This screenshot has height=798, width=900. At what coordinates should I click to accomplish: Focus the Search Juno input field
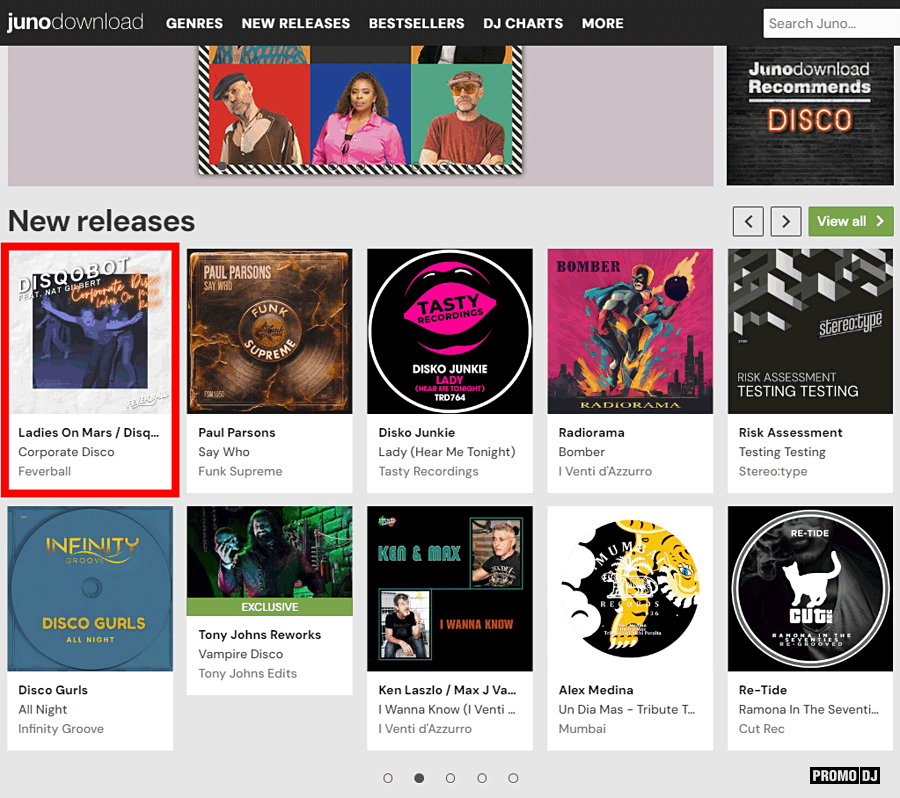831,24
